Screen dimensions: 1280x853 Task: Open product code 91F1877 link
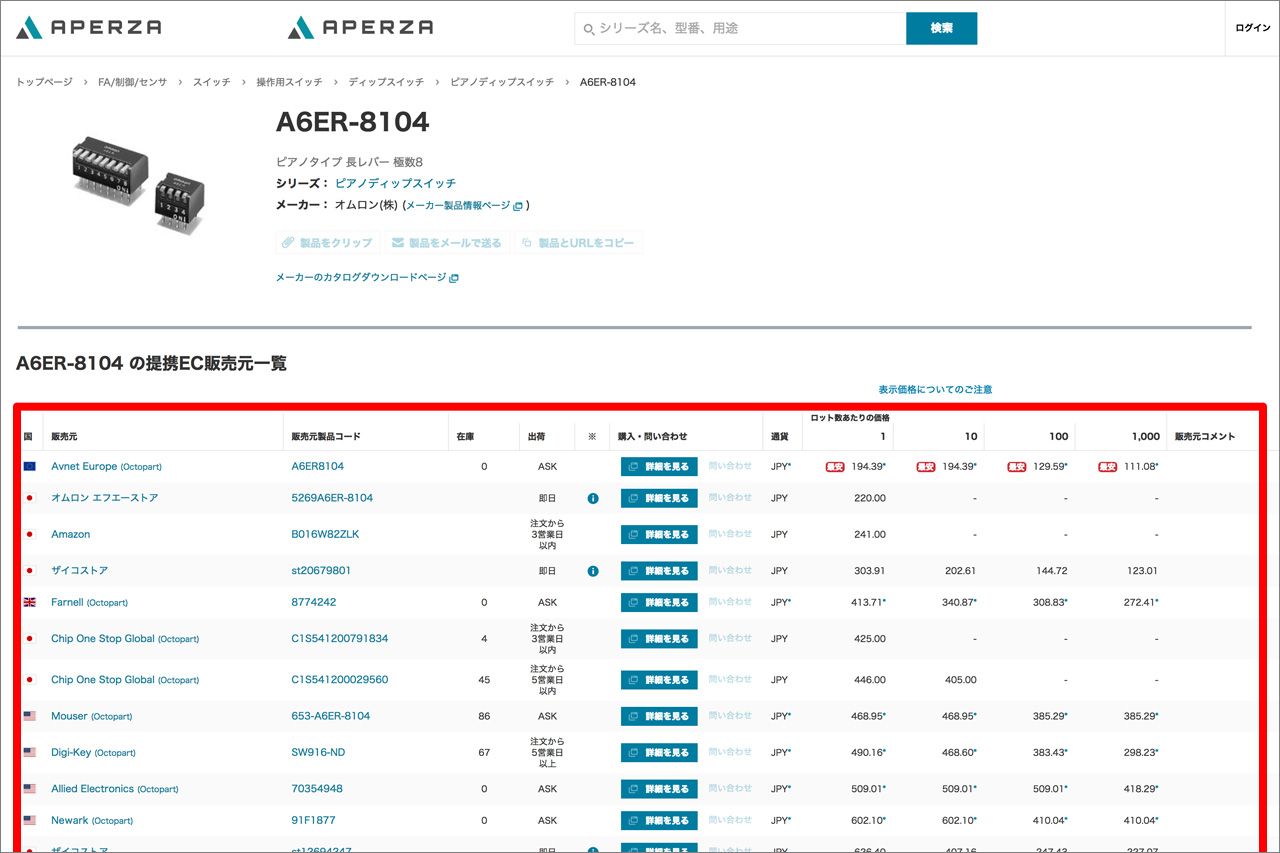(314, 820)
